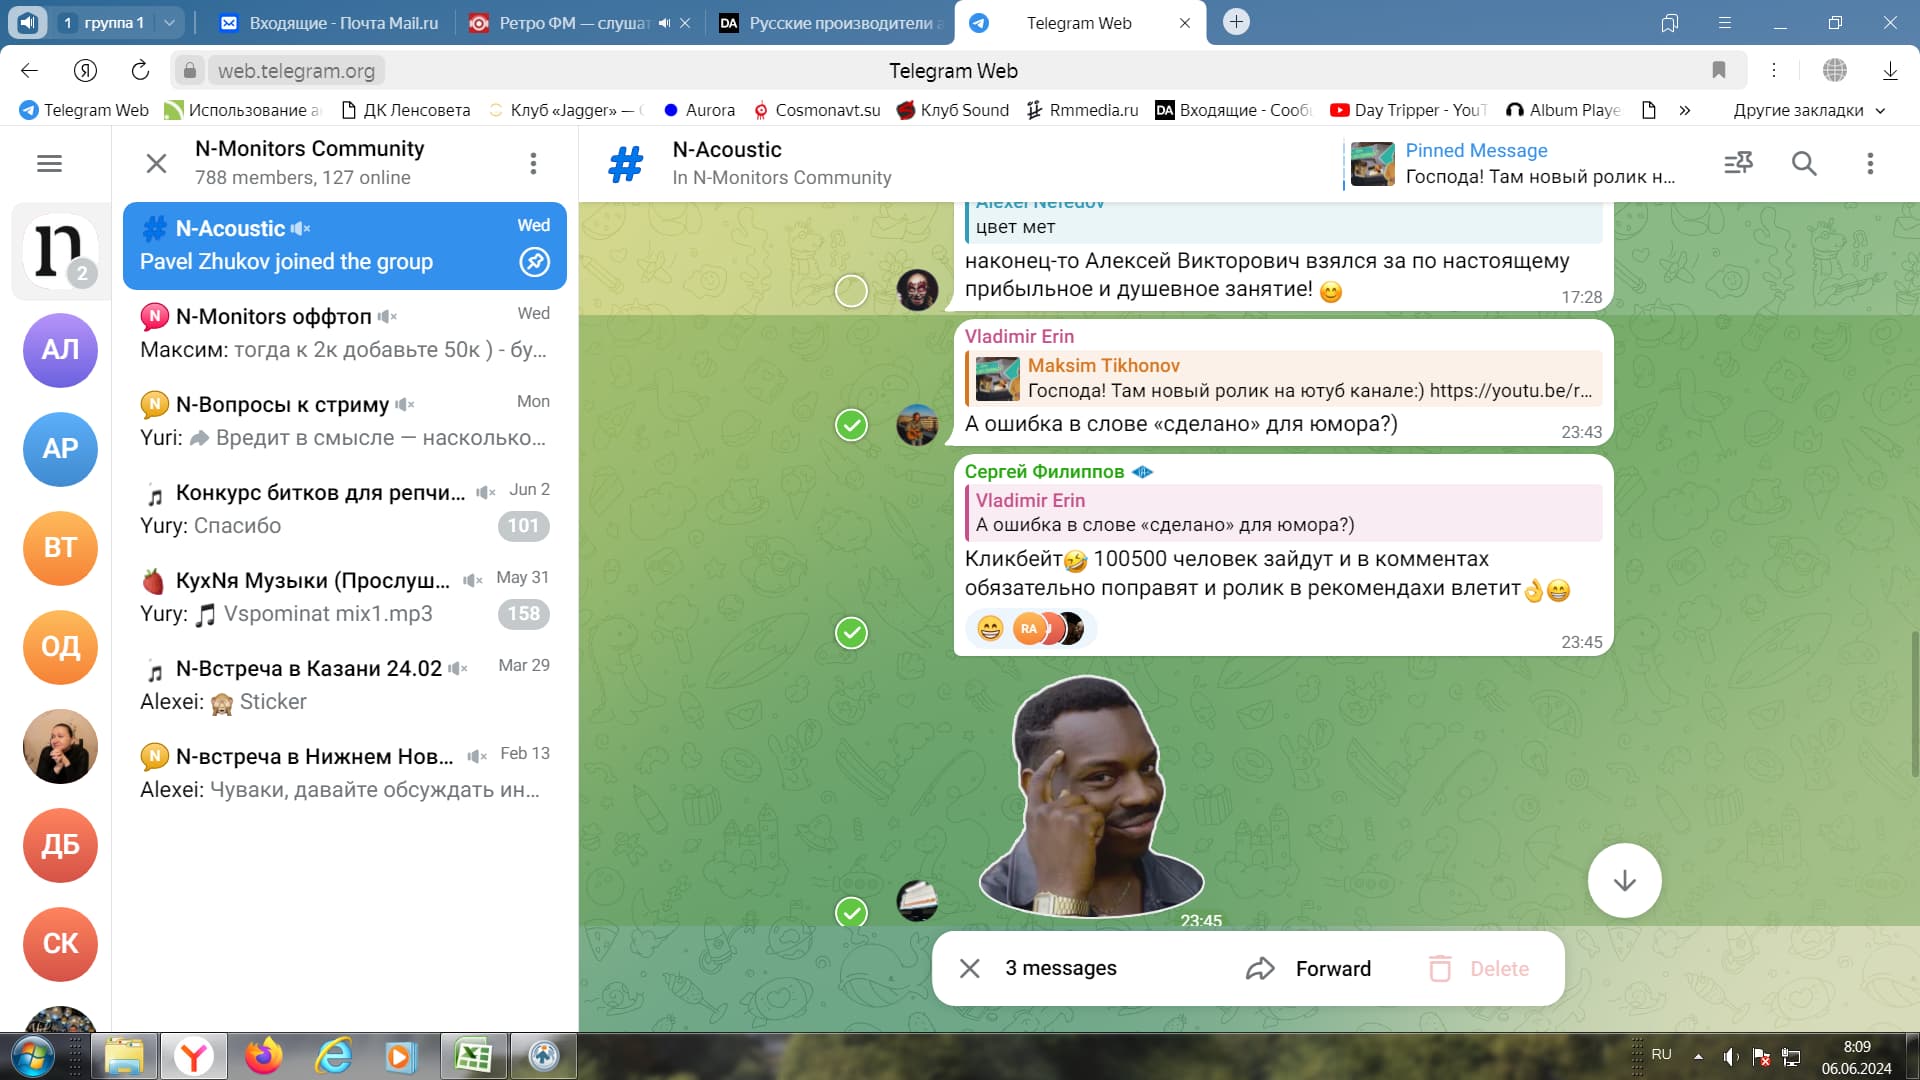The width and height of the screenshot is (1920, 1080).
Task: Bookmark this page with the bookmark icon
Action: click(1719, 70)
